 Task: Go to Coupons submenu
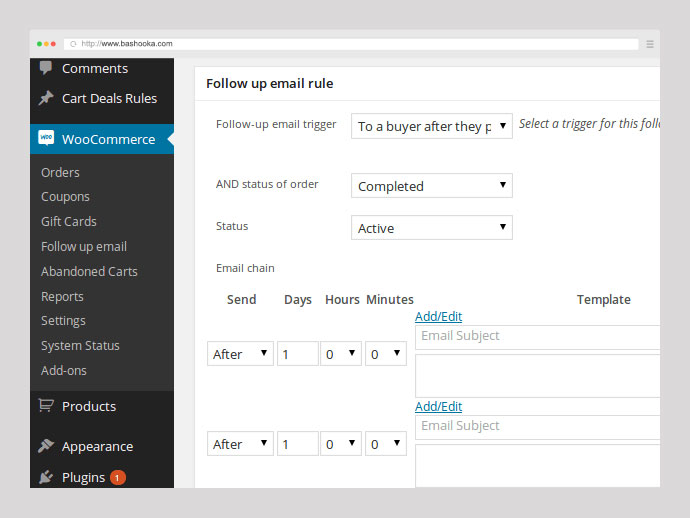point(65,197)
